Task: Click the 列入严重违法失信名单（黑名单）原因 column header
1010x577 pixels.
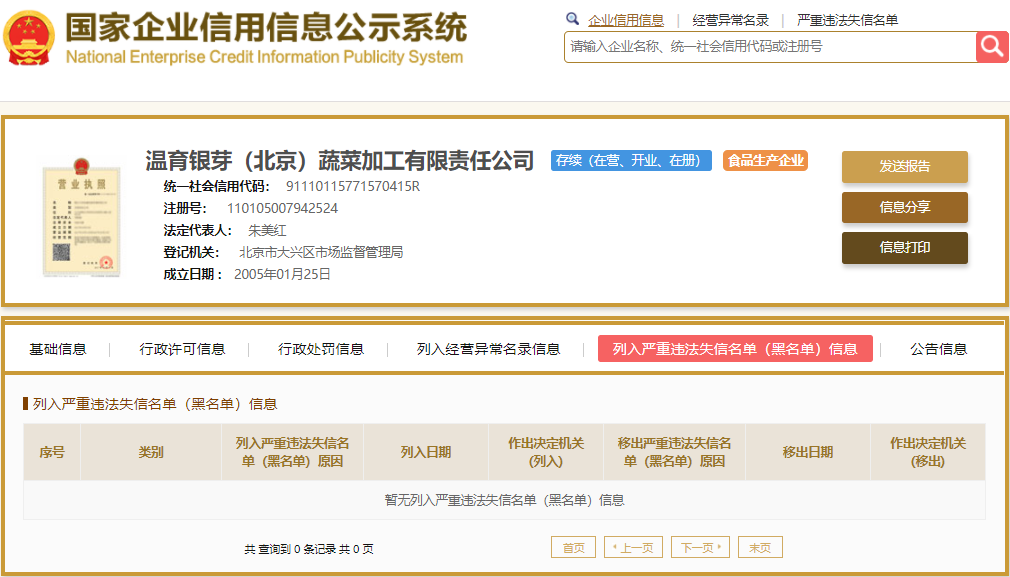Action: (292, 452)
